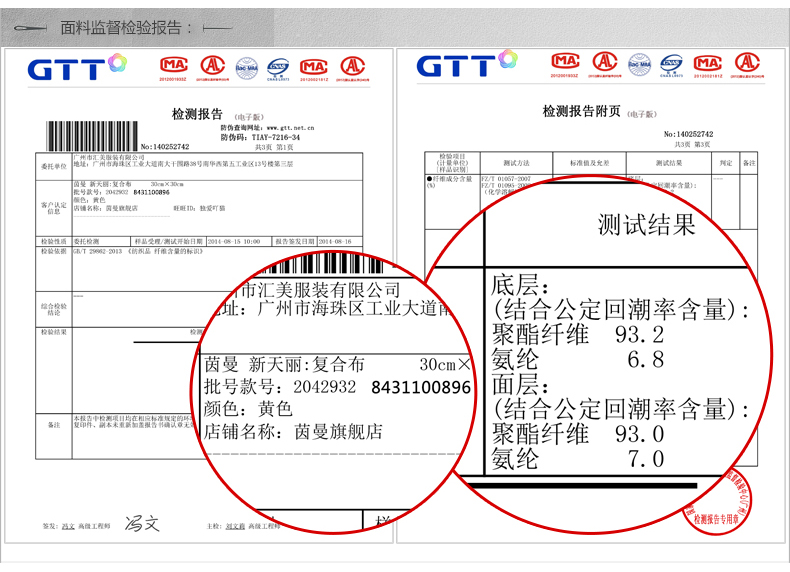Click the 备注 column header on the 检测报告附页 page
Screen dimensions: 790x572
(x=749, y=163)
